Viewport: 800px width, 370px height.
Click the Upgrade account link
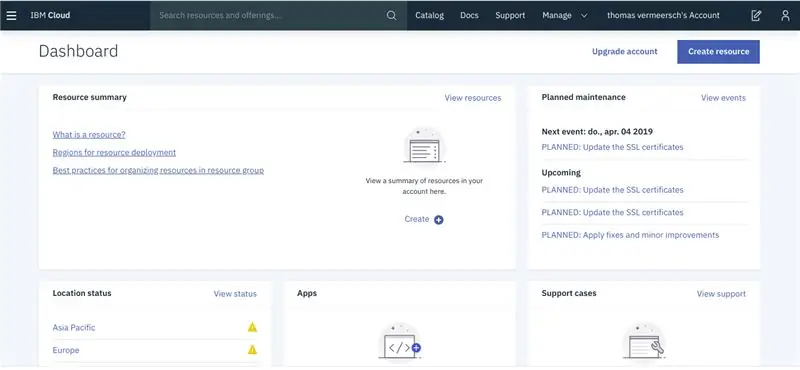pos(624,52)
